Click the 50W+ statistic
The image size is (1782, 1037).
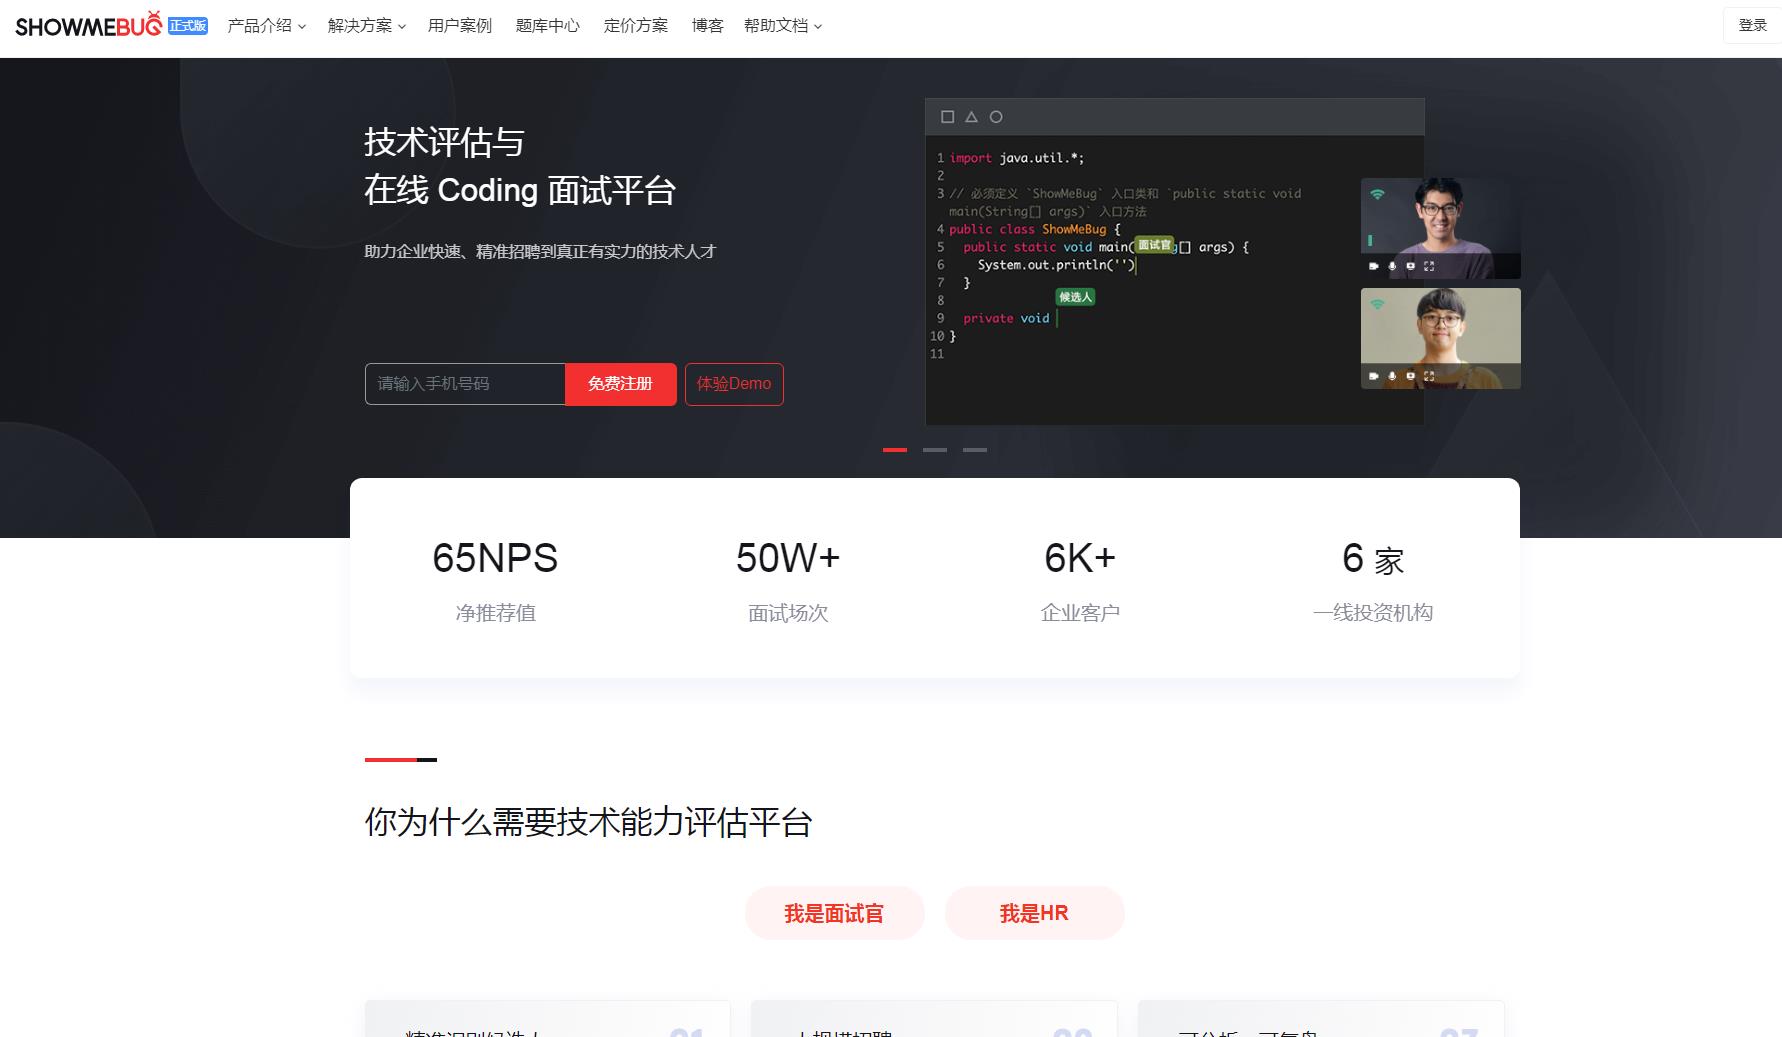point(788,558)
